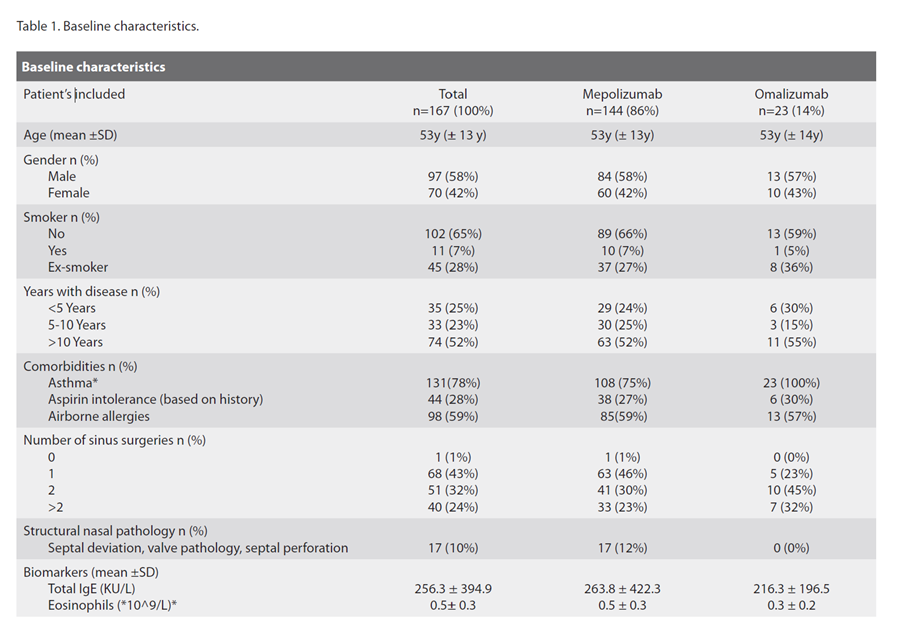
Task: Click the "Total" column heading
Action: [453, 95]
